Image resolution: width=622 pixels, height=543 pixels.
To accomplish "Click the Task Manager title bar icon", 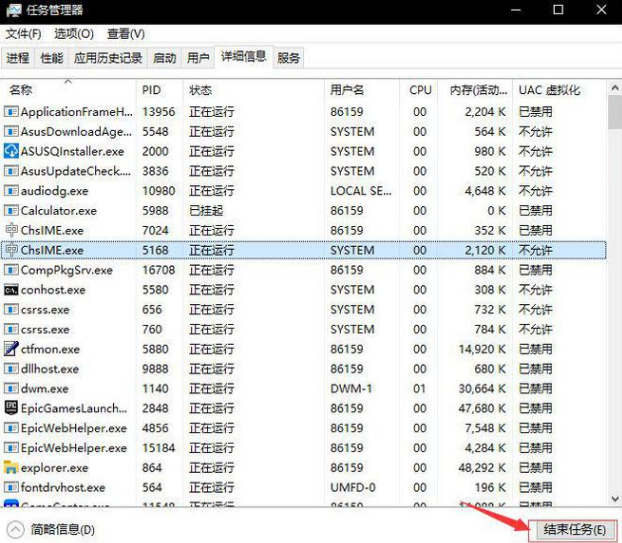I will click(x=13, y=10).
